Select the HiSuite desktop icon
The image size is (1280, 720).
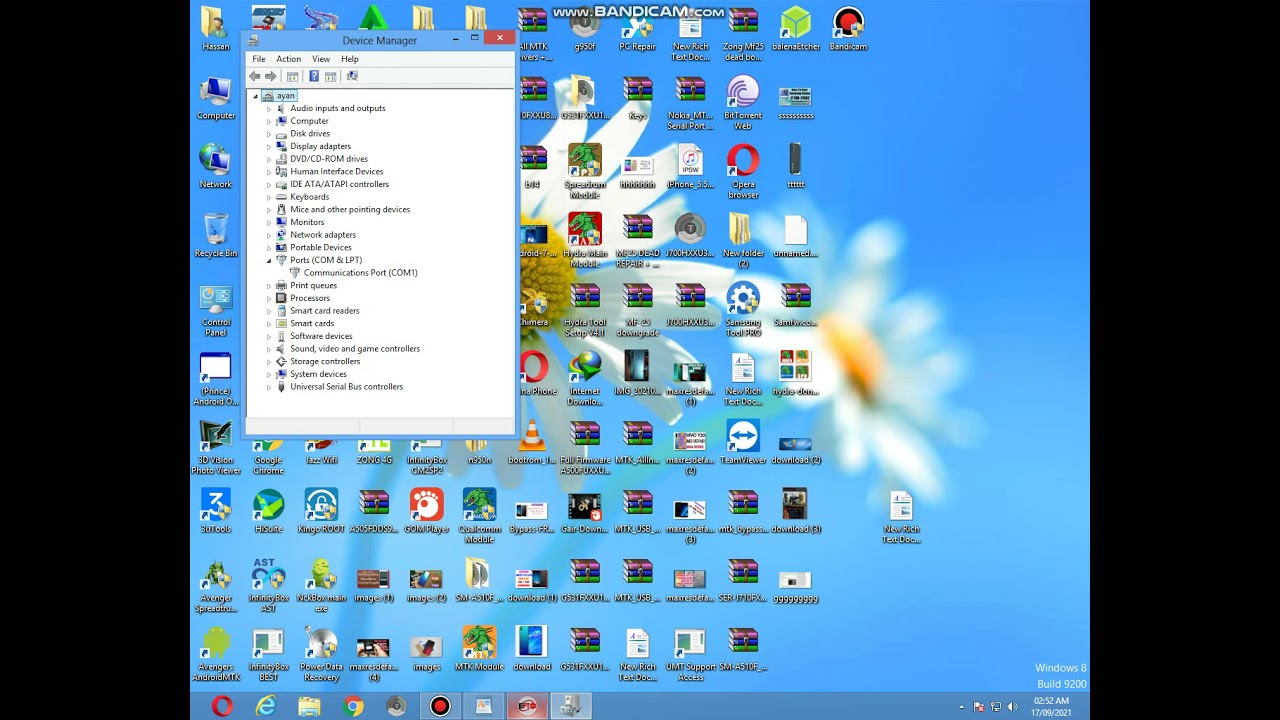click(268, 510)
